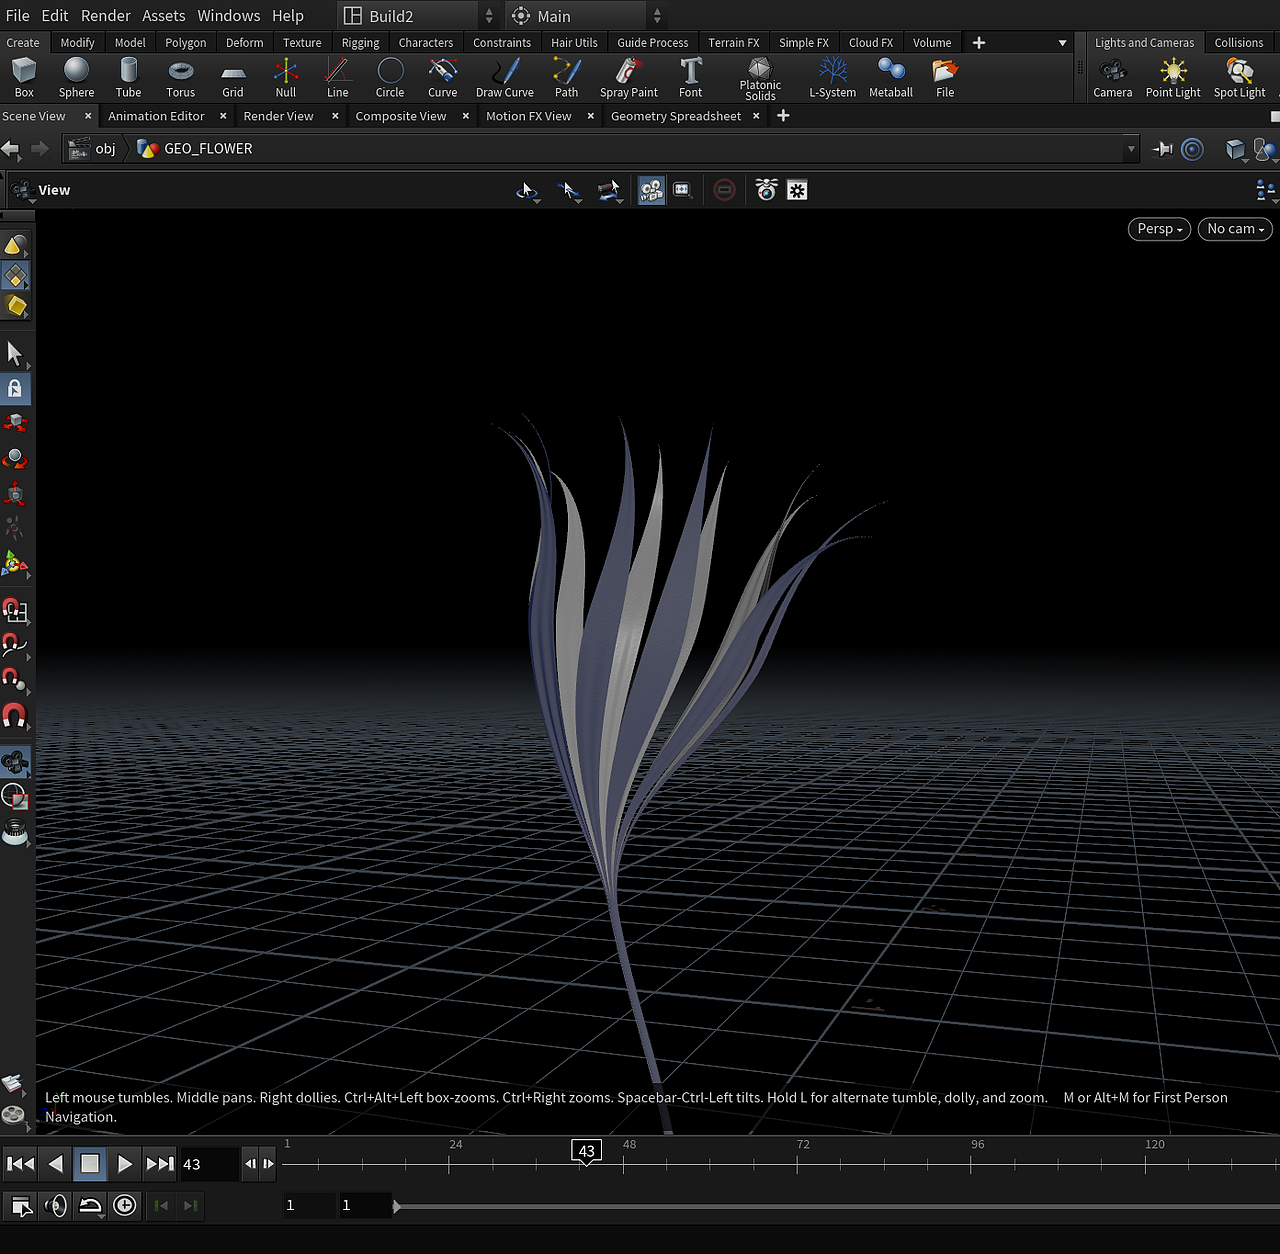Open the network path history dropdown
This screenshot has height=1254, width=1280.
[x=1131, y=149]
